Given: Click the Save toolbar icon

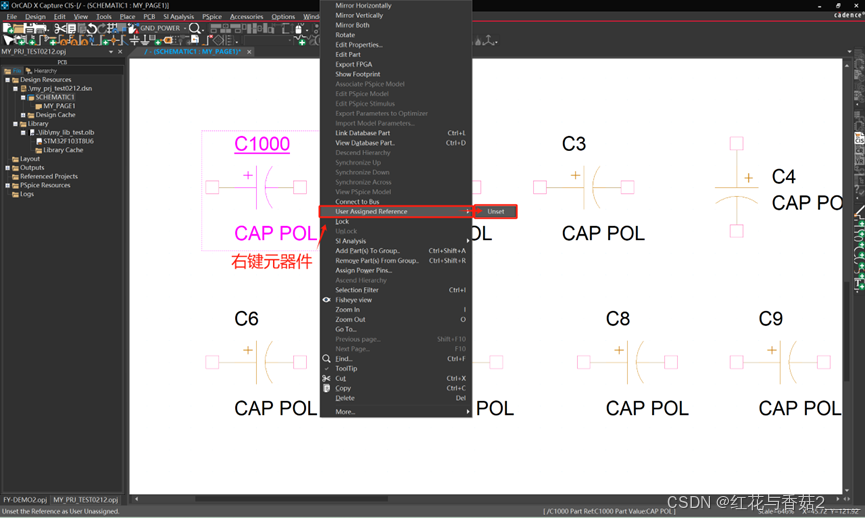Looking at the screenshot, I should [x=30, y=28].
